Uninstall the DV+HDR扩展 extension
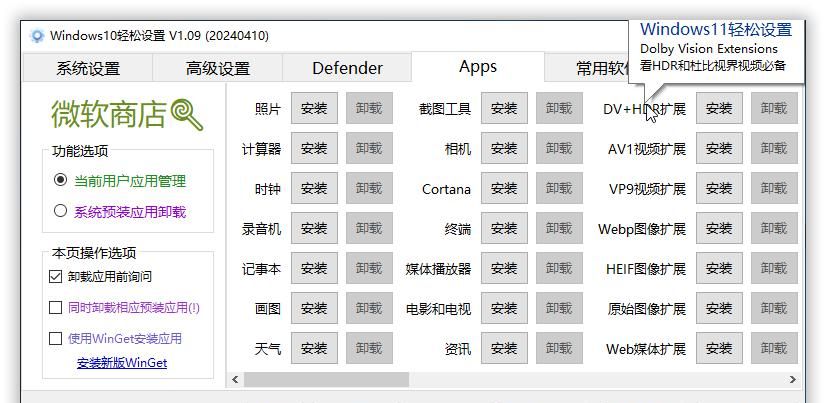The height and width of the screenshot is (403, 826). pyautogui.click(x=774, y=109)
